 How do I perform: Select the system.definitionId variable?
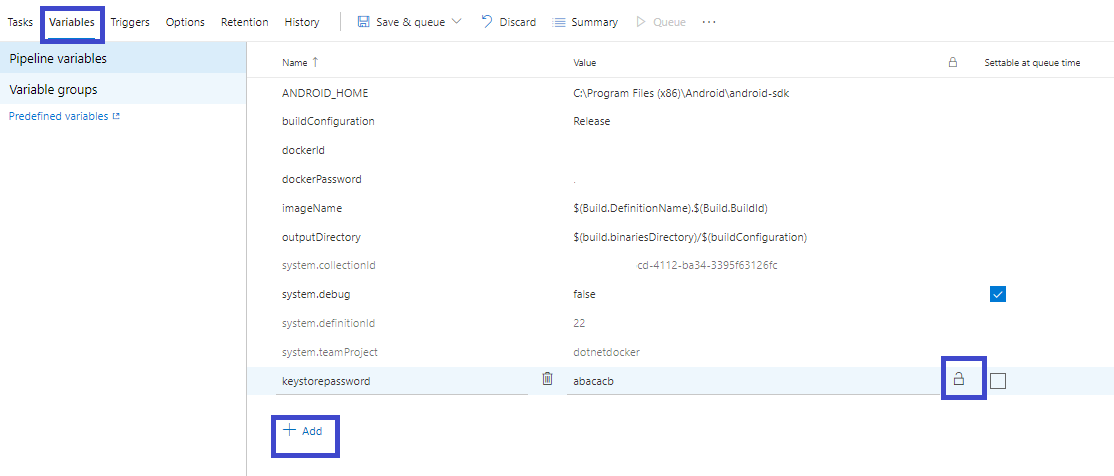click(328, 323)
